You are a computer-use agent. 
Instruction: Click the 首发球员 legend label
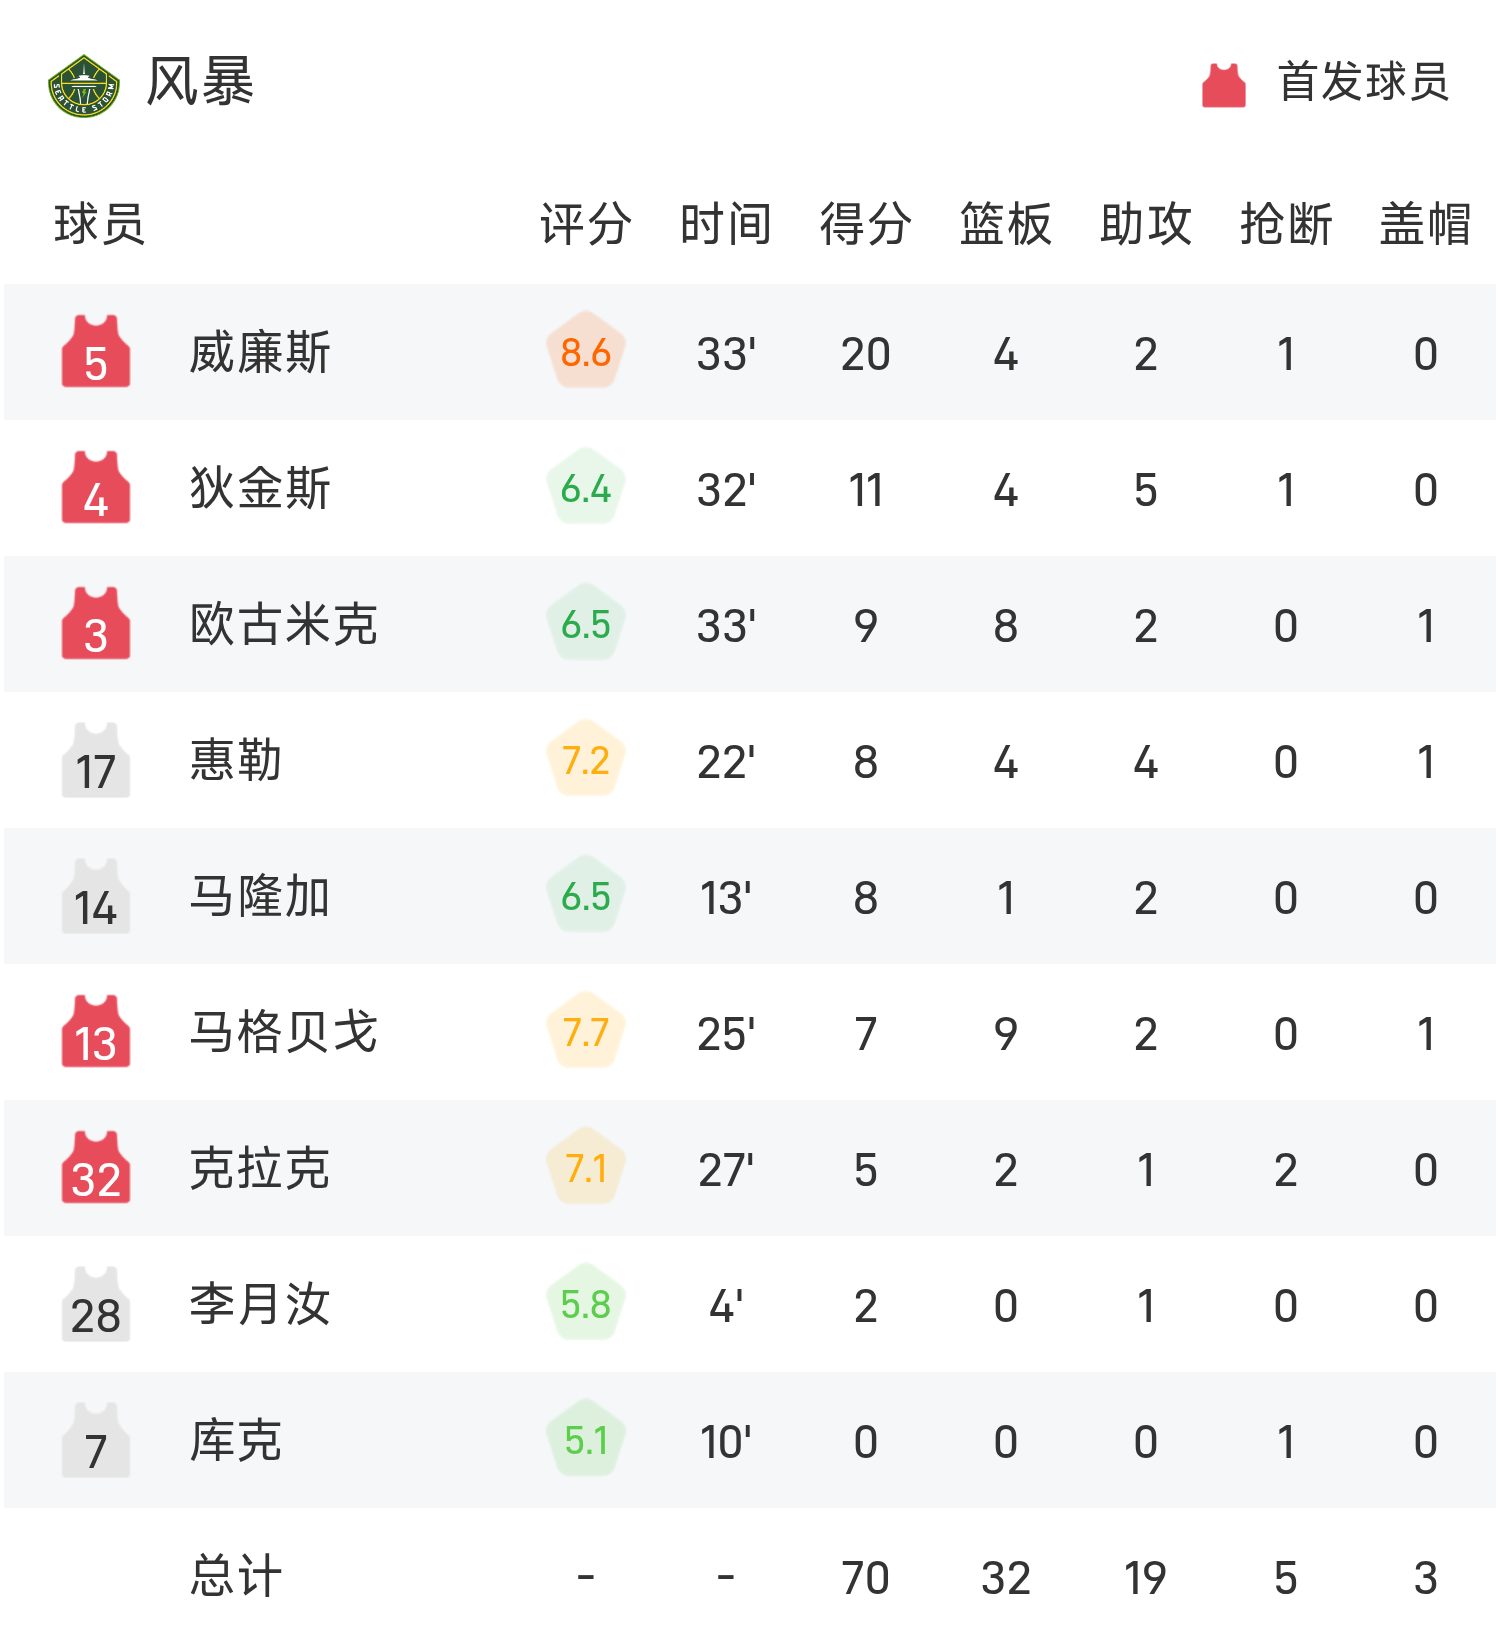coord(1364,82)
